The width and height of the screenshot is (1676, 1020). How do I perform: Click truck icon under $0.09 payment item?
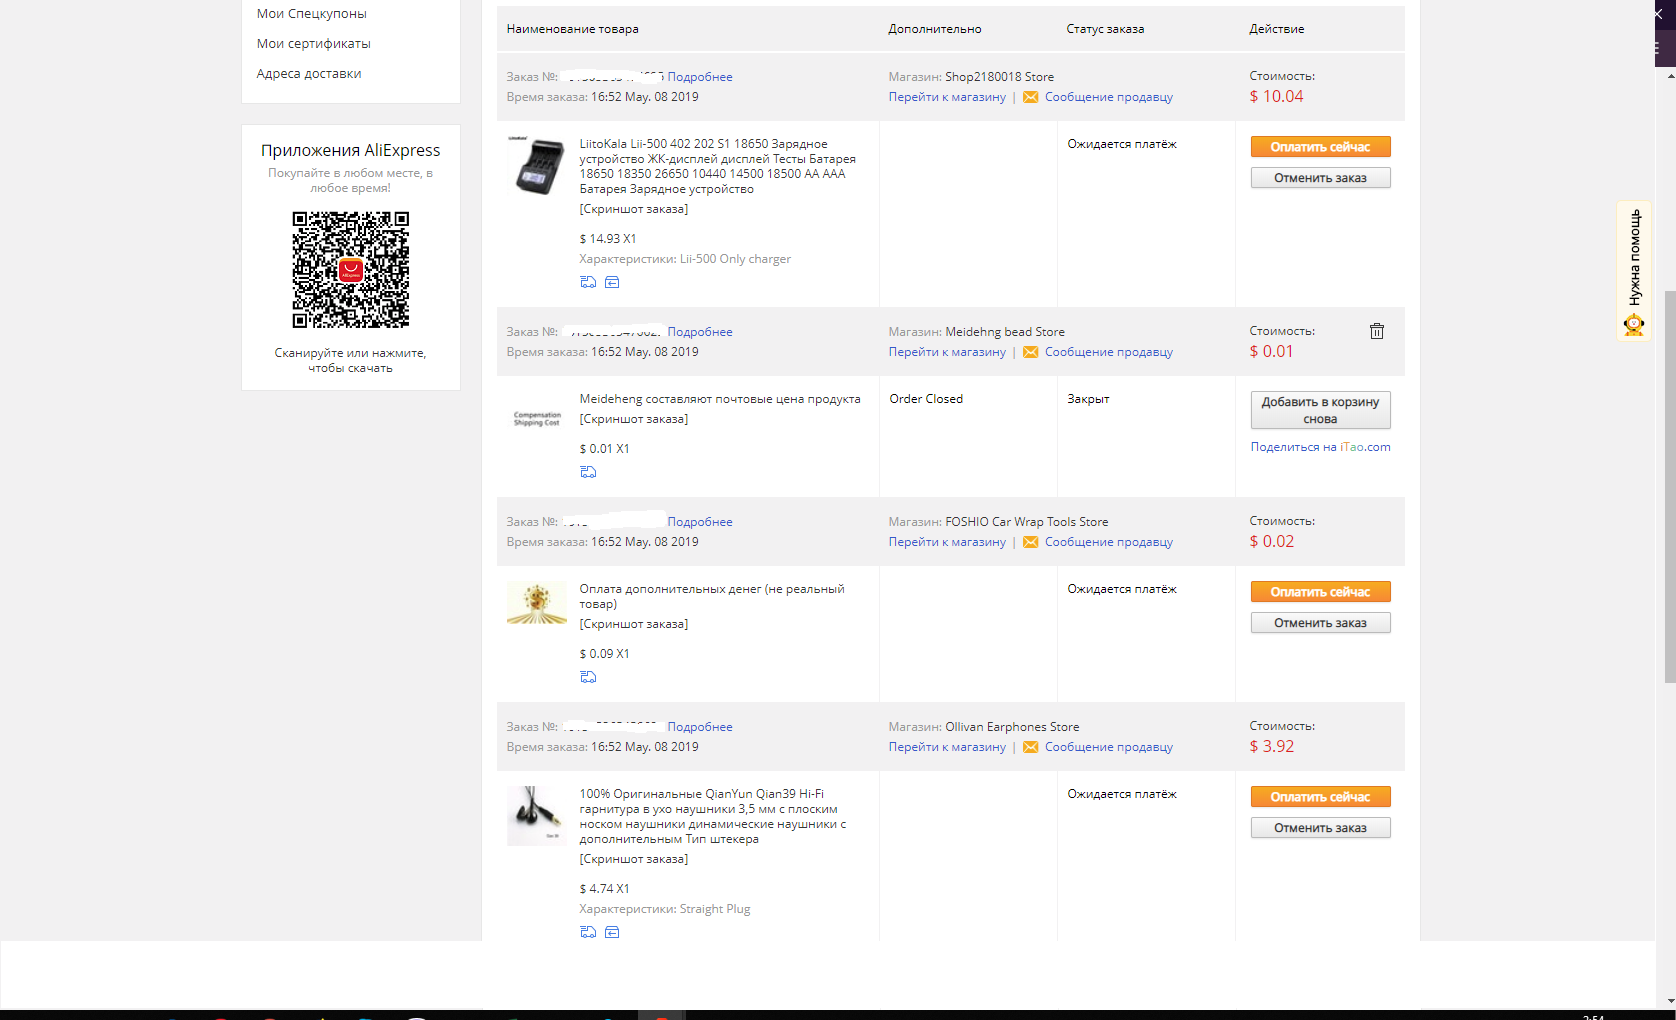click(588, 677)
